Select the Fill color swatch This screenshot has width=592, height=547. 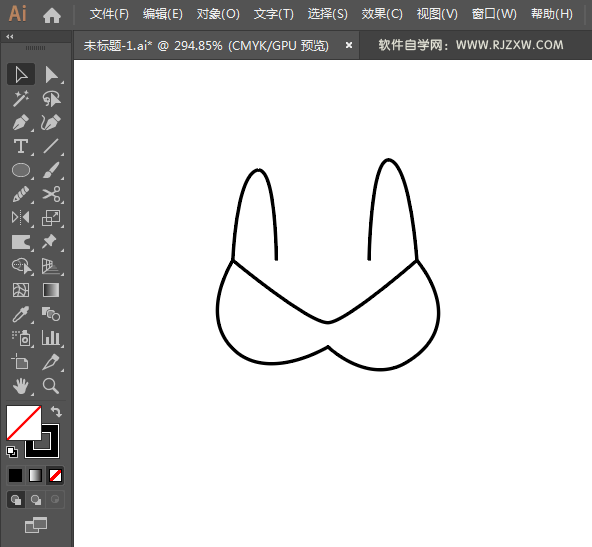(x=23, y=422)
